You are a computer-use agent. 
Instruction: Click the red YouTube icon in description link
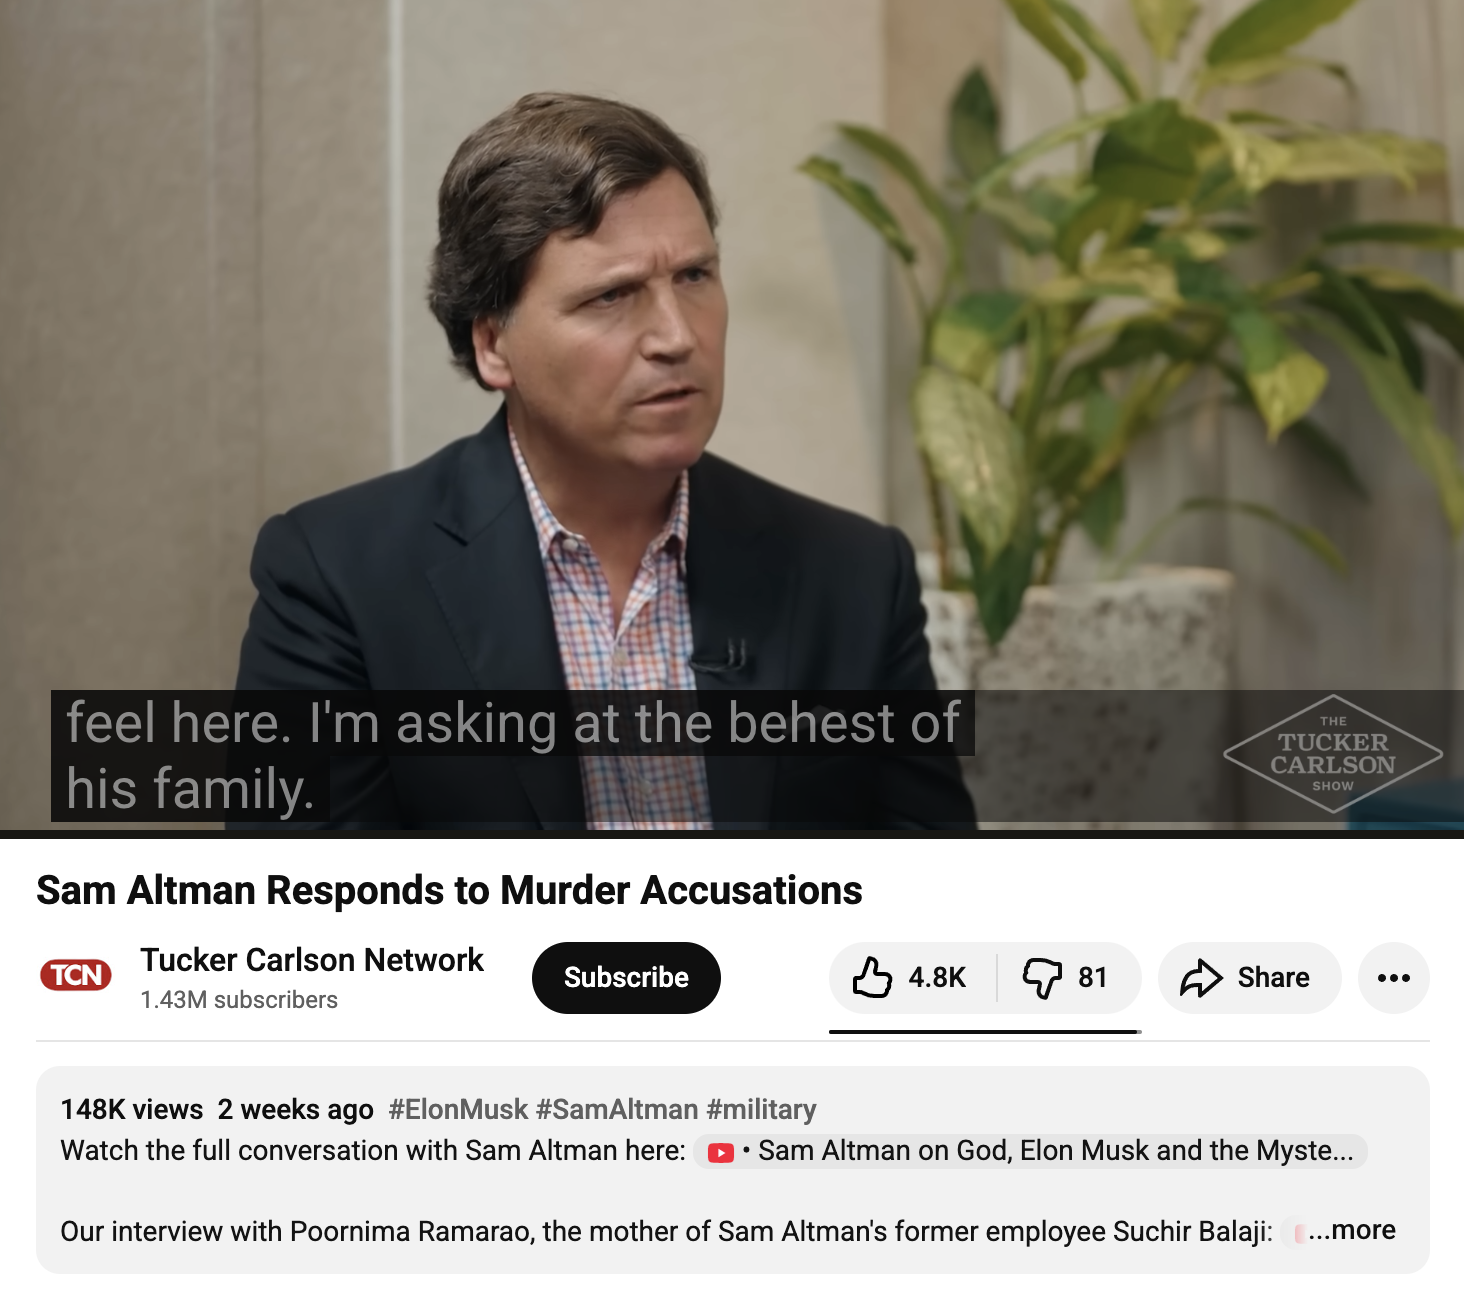point(721,1153)
